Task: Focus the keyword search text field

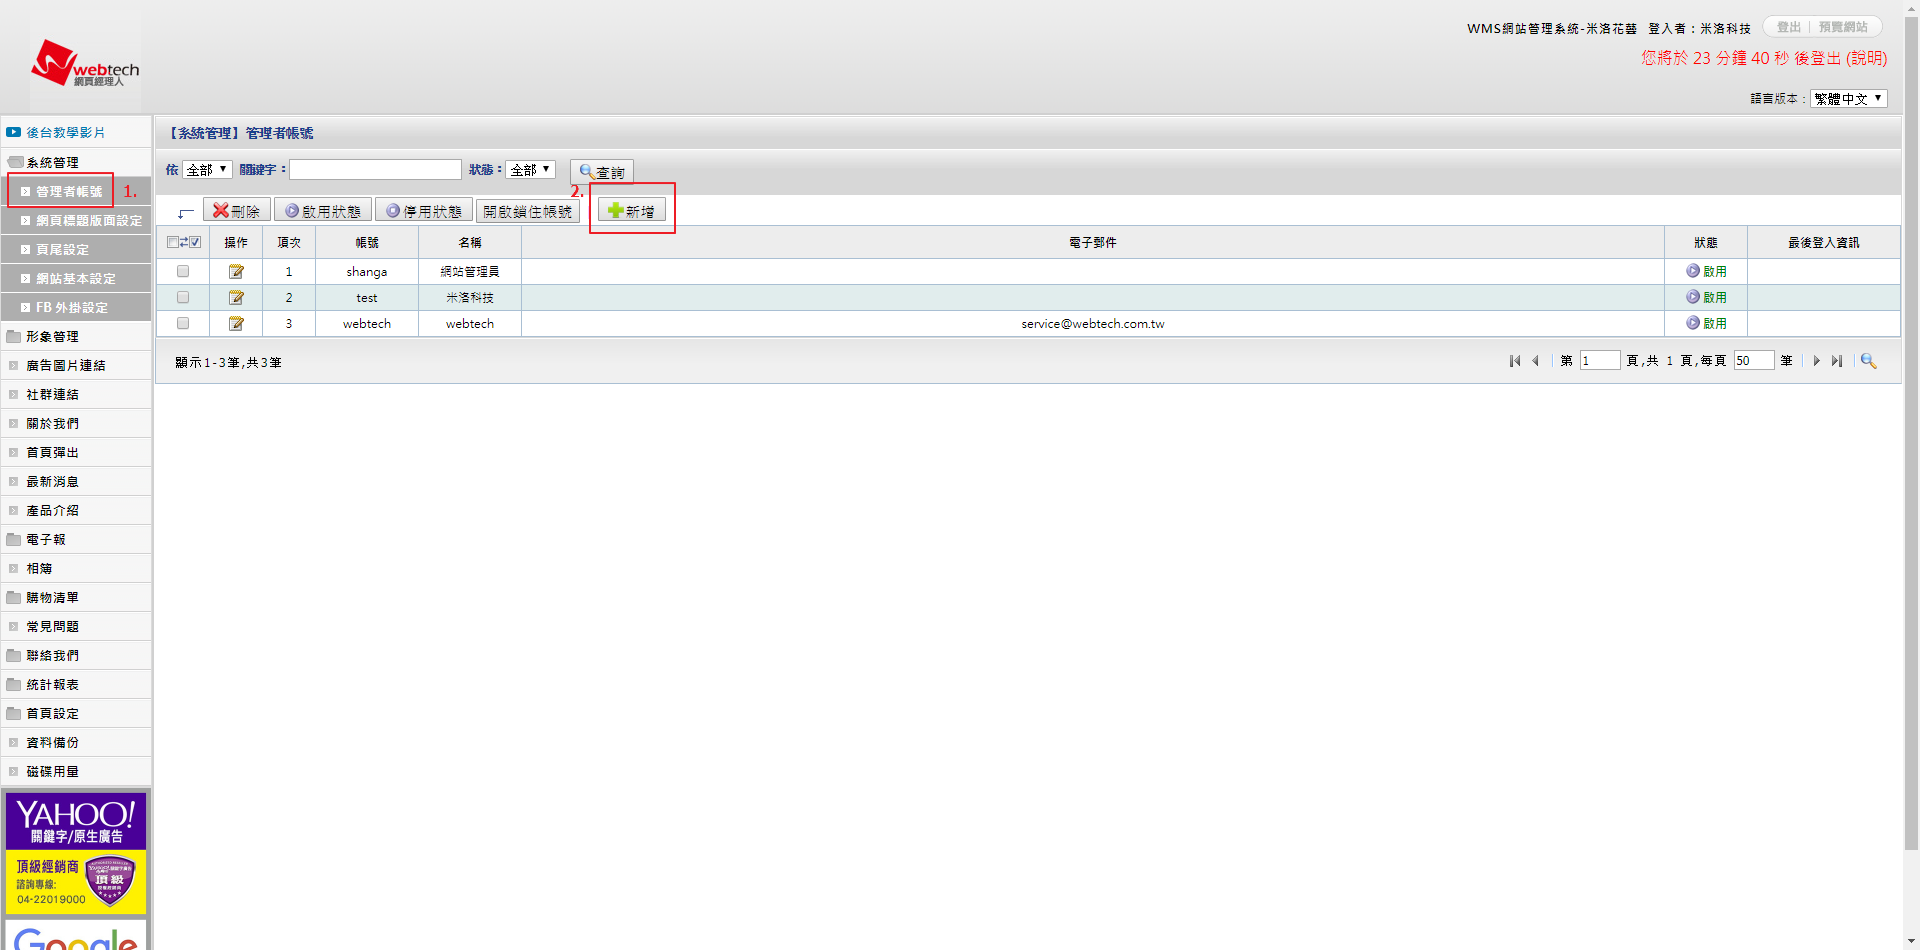Action: coord(375,170)
